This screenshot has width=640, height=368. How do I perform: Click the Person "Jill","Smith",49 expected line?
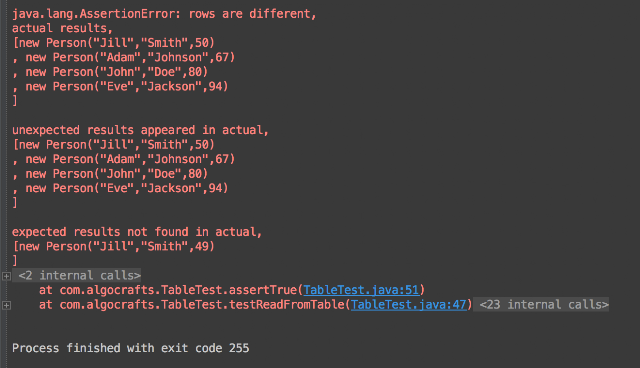114,246
